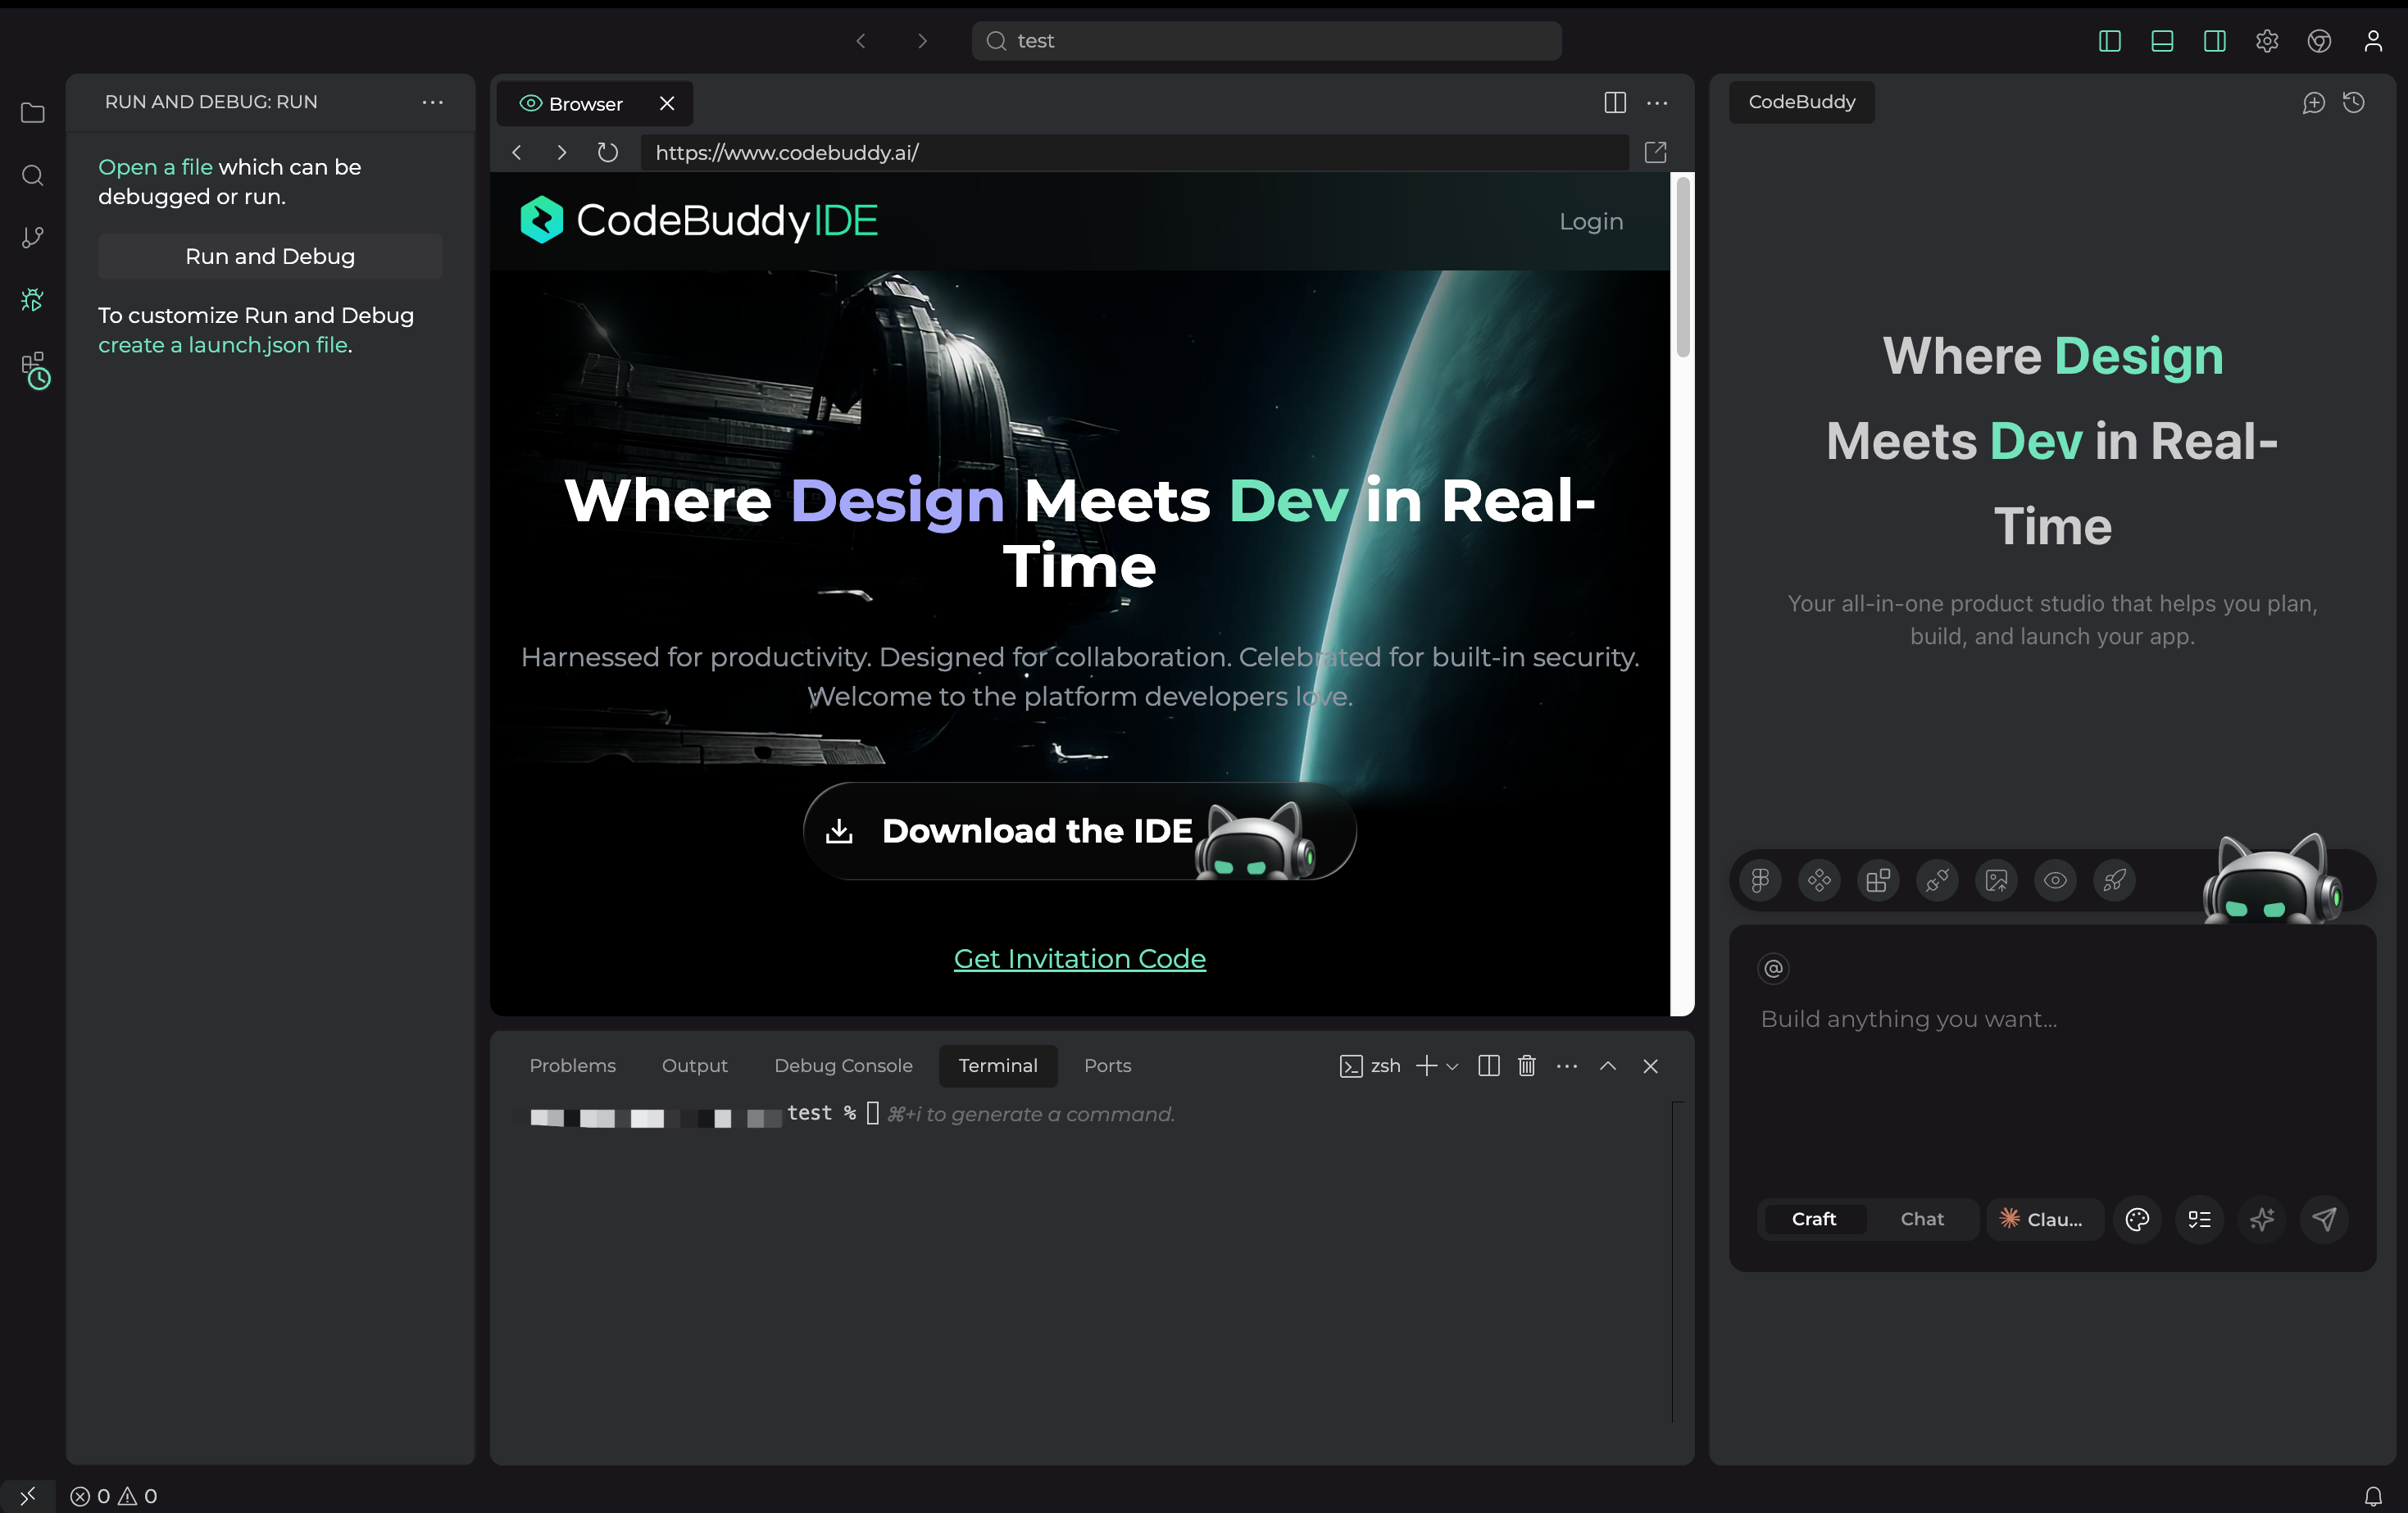Toggle the primary left sidebar visibility
This screenshot has height=1513, width=2408.
(x=2109, y=41)
